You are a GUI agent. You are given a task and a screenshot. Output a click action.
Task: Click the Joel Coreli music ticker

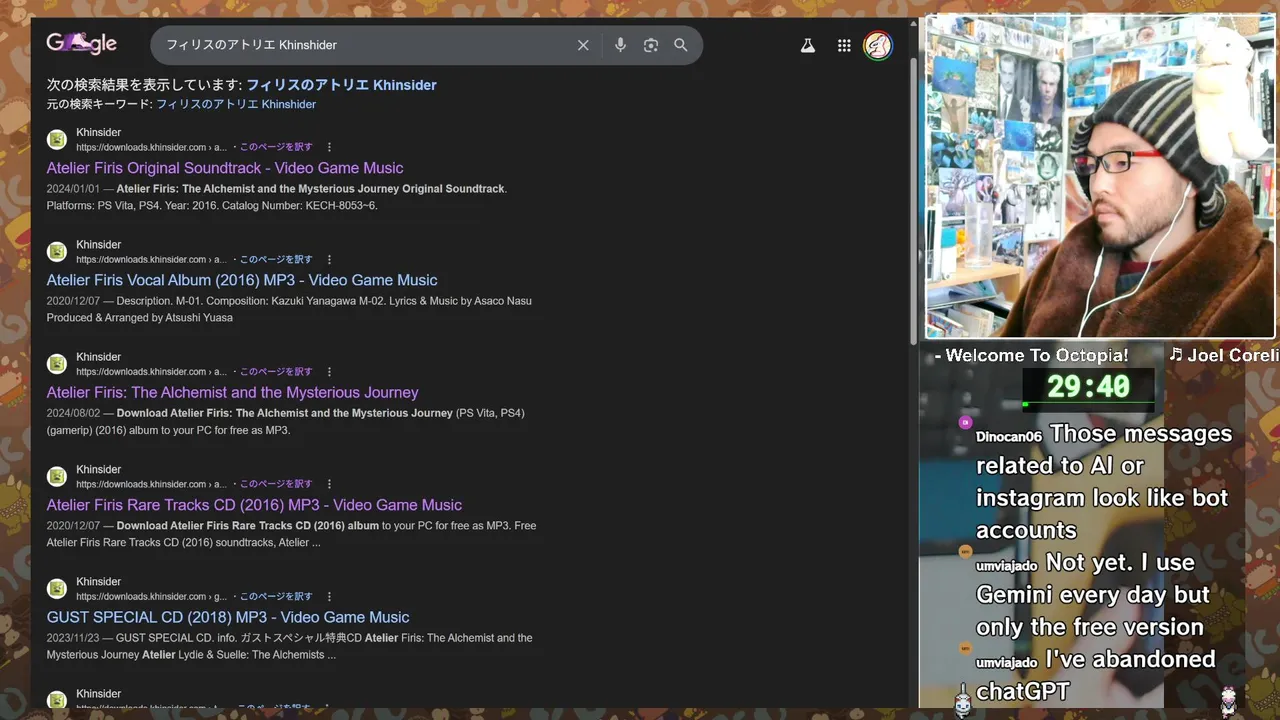(1224, 355)
